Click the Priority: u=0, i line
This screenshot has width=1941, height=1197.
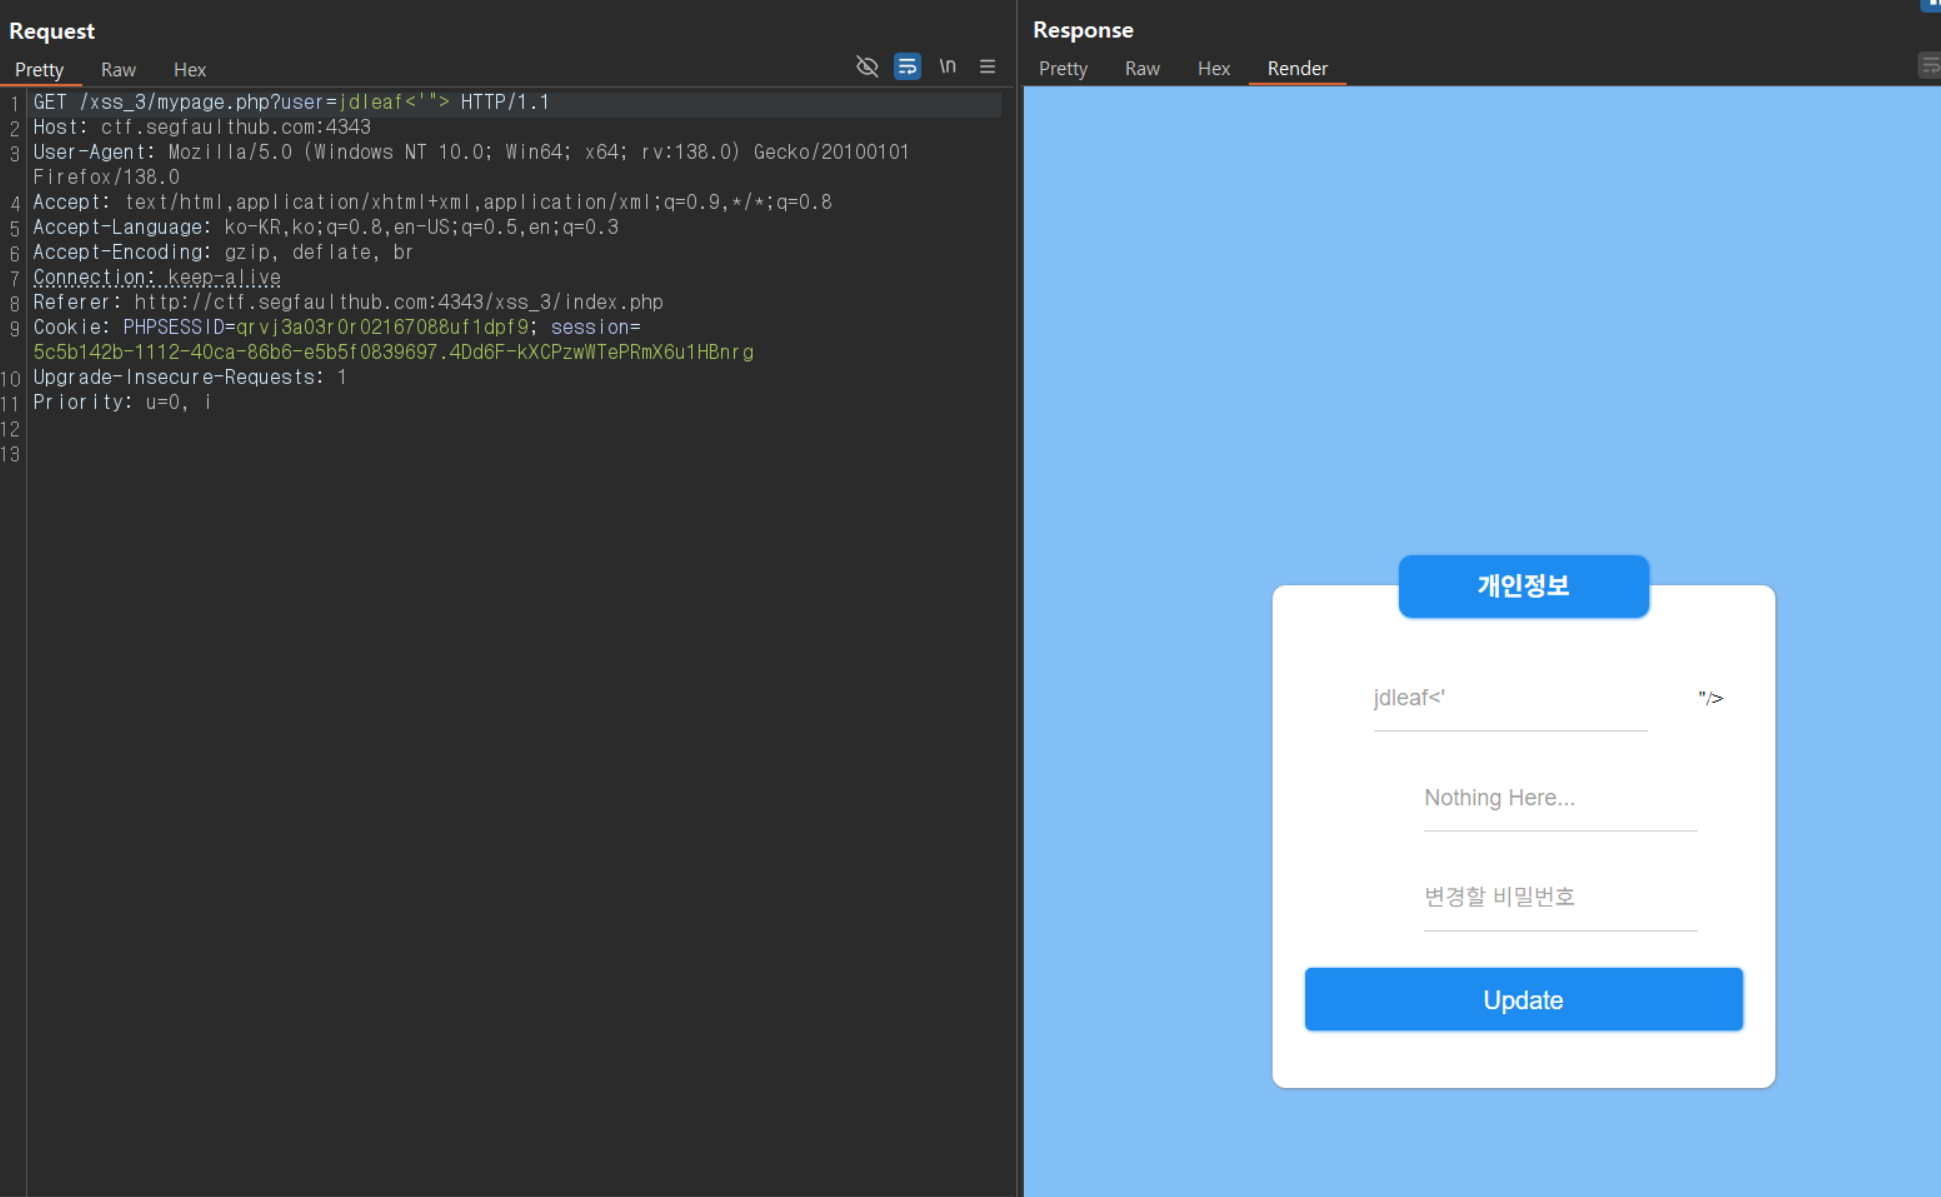(122, 402)
